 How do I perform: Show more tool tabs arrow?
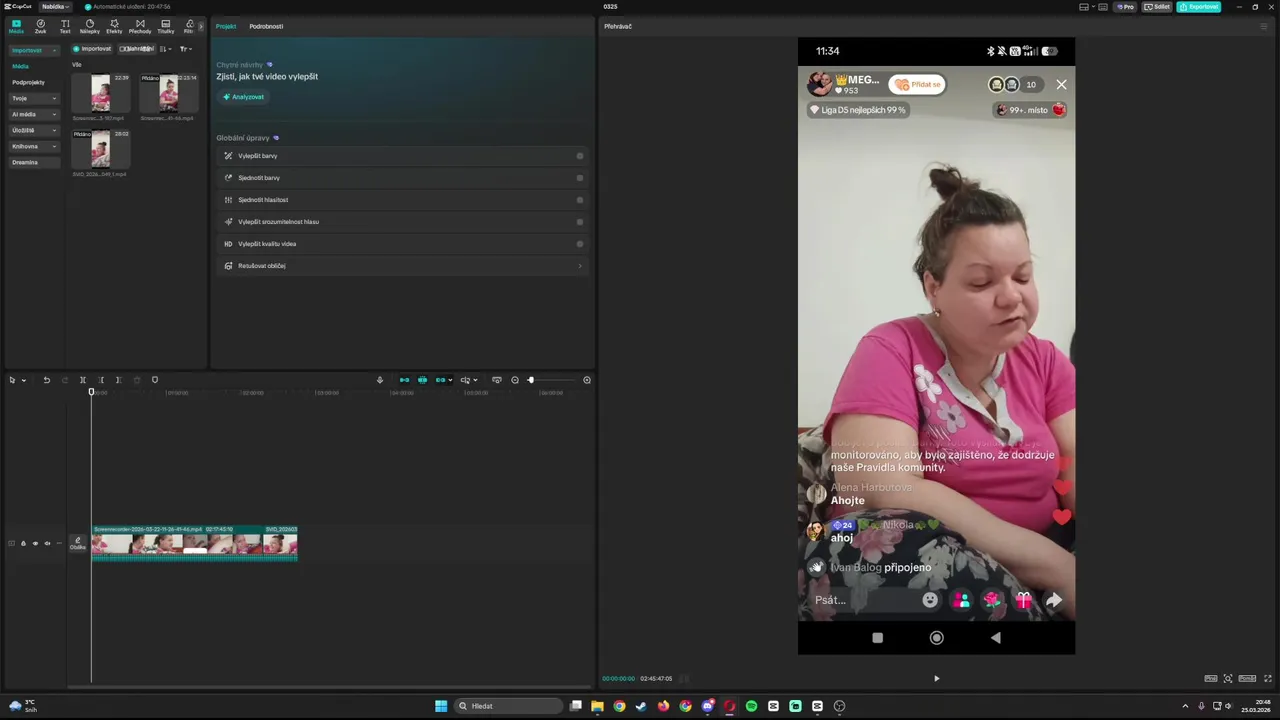coord(200,26)
